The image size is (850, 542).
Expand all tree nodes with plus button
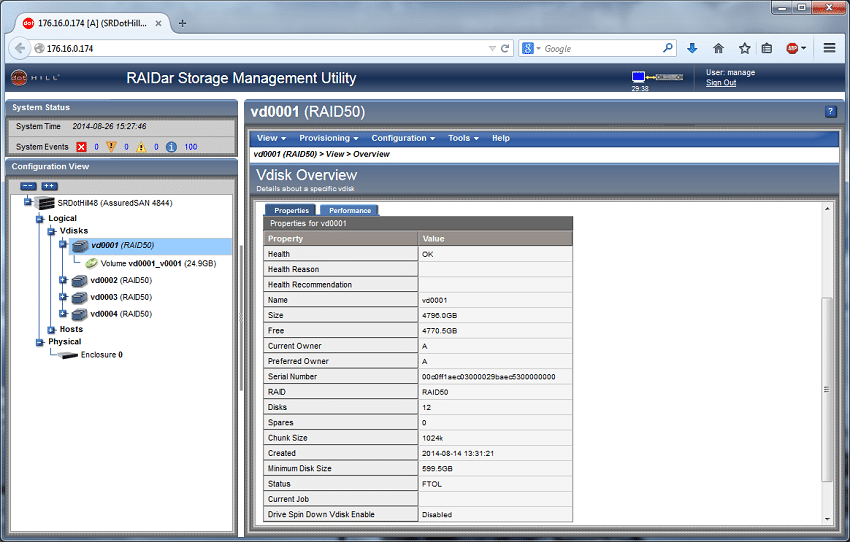(49, 186)
